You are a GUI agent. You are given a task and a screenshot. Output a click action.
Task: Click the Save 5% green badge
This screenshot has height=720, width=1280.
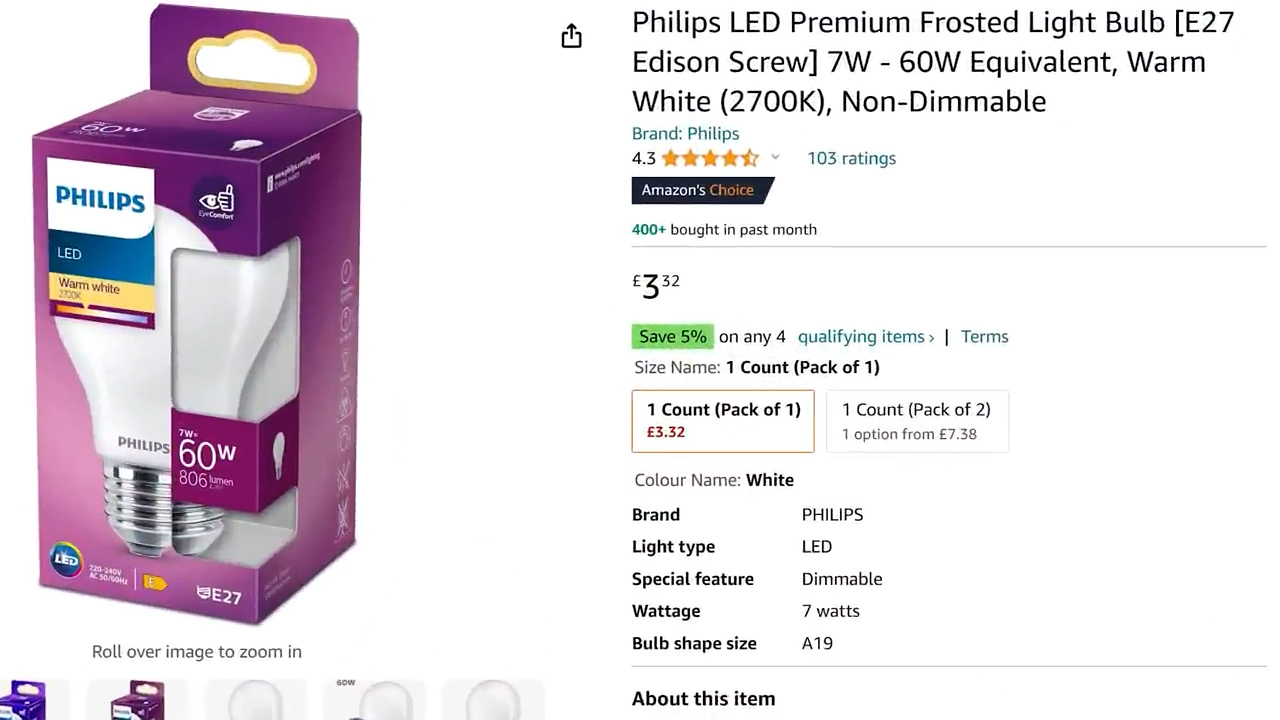(x=672, y=336)
